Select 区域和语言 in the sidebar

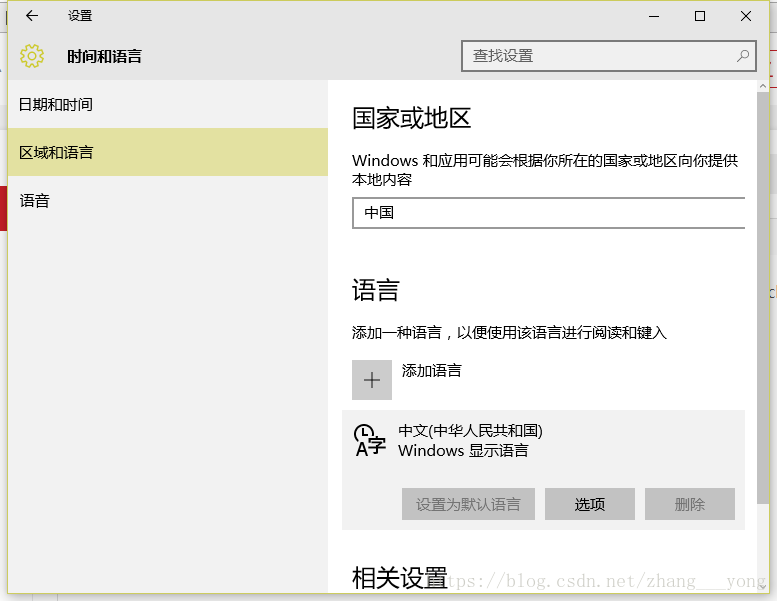(x=167, y=152)
